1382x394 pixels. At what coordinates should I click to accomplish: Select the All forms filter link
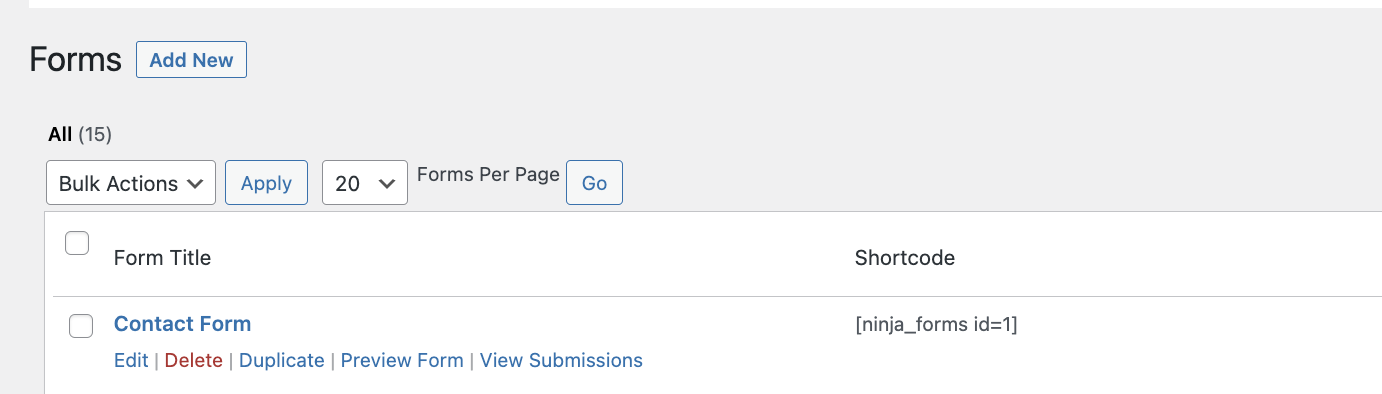[60, 134]
